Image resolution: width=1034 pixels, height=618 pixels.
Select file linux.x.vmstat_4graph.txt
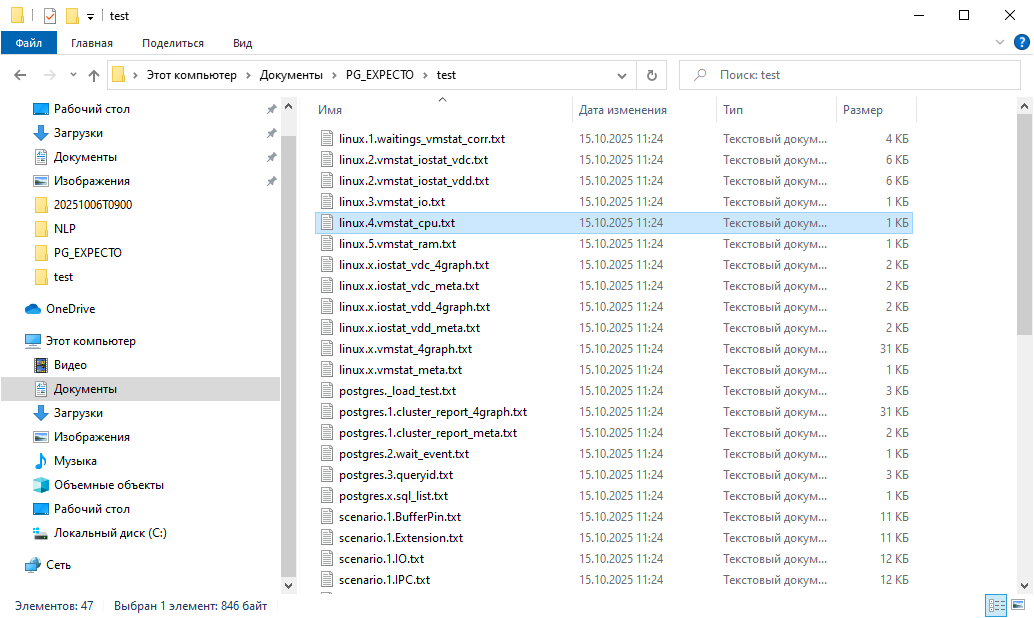click(x=405, y=349)
